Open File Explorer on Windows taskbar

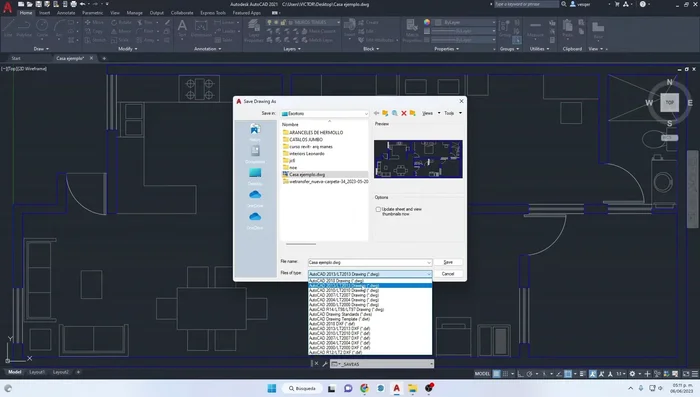412,388
